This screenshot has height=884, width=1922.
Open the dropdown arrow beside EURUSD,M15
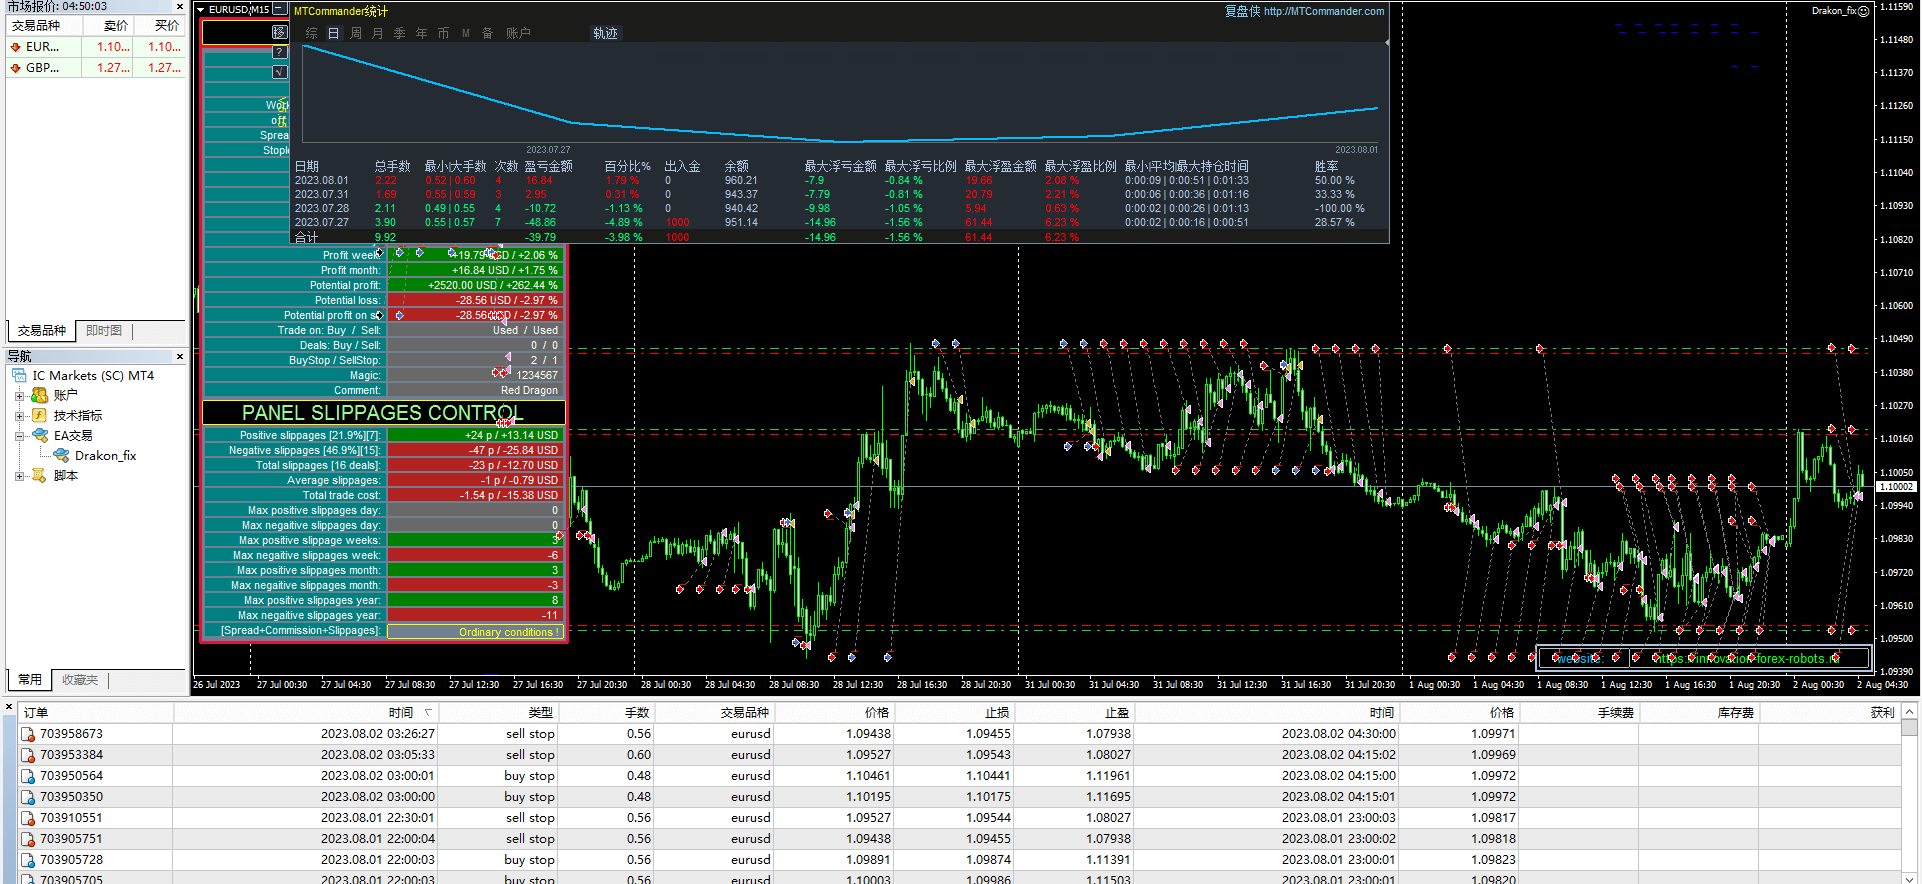(200, 9)
